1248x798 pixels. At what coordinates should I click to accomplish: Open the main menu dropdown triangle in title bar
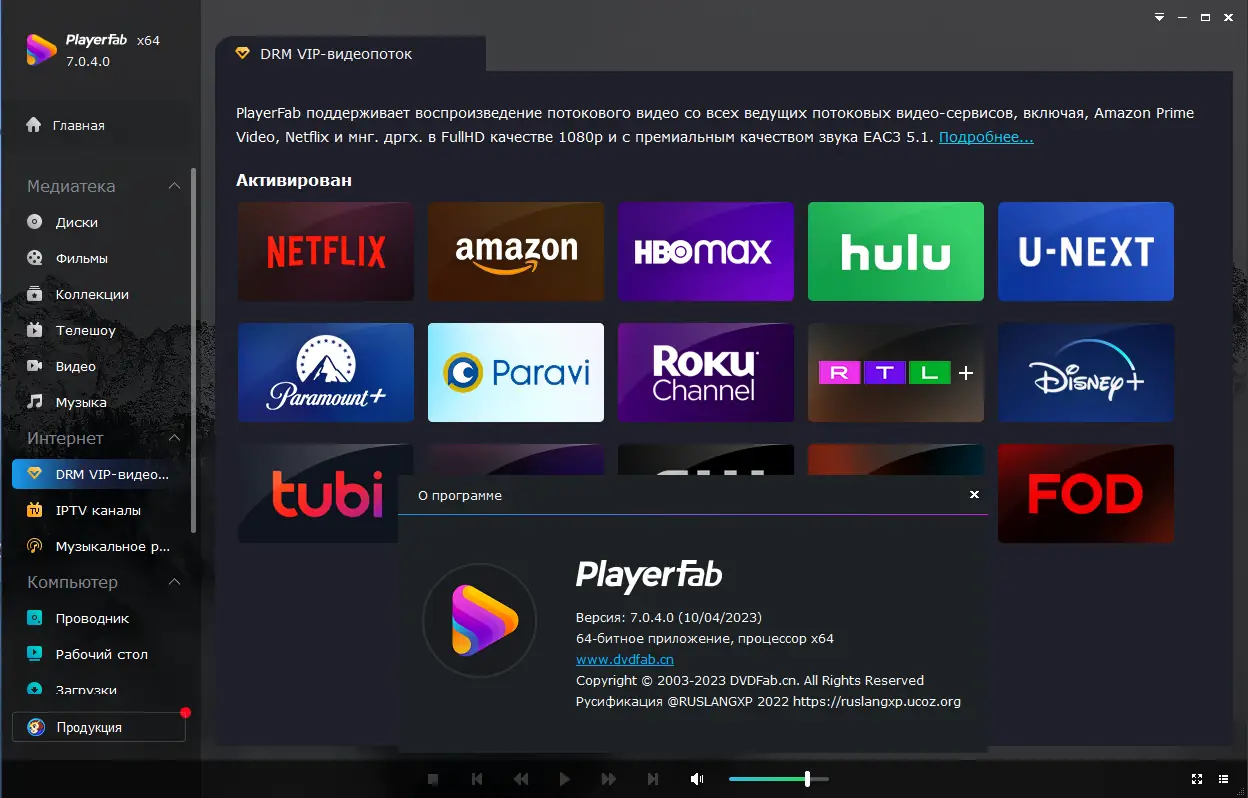coord(1159,18)
